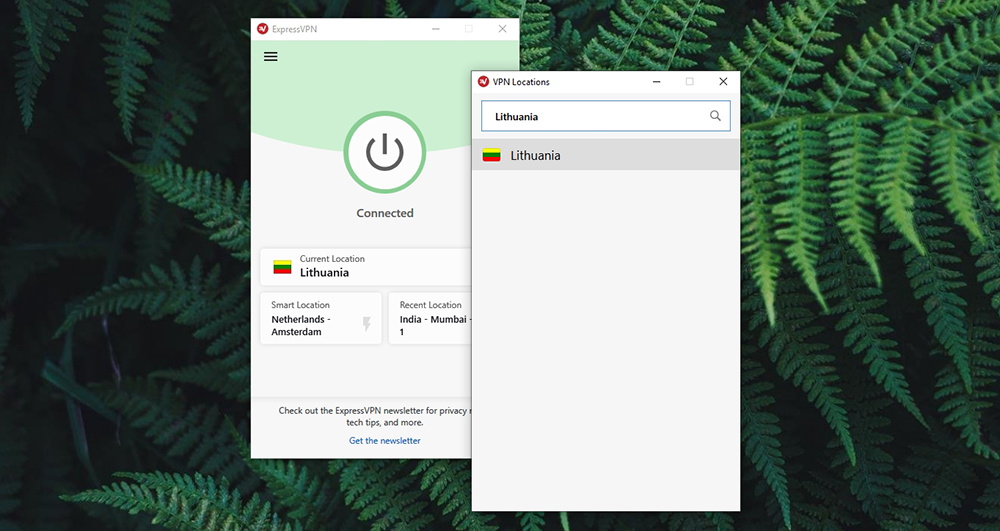Minimize the VPN Locations window
Image resolution: width=1000 pixels, height=531 pixels.
(x=656, y=82)
